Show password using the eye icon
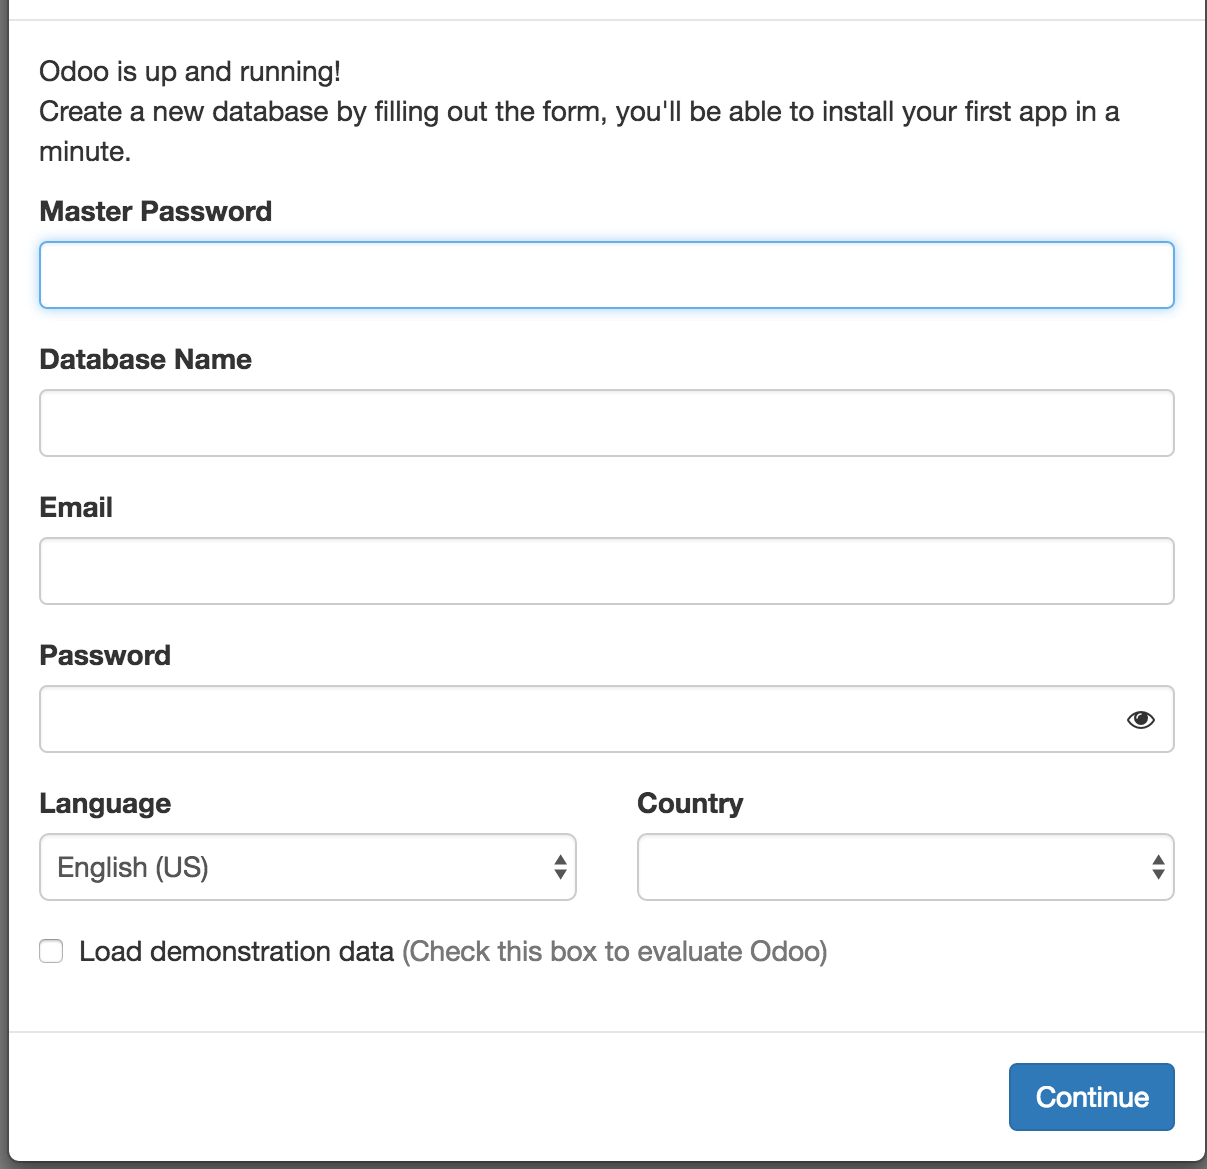The height and width of the screenshot is (1169, 1207). point(1140,720)
